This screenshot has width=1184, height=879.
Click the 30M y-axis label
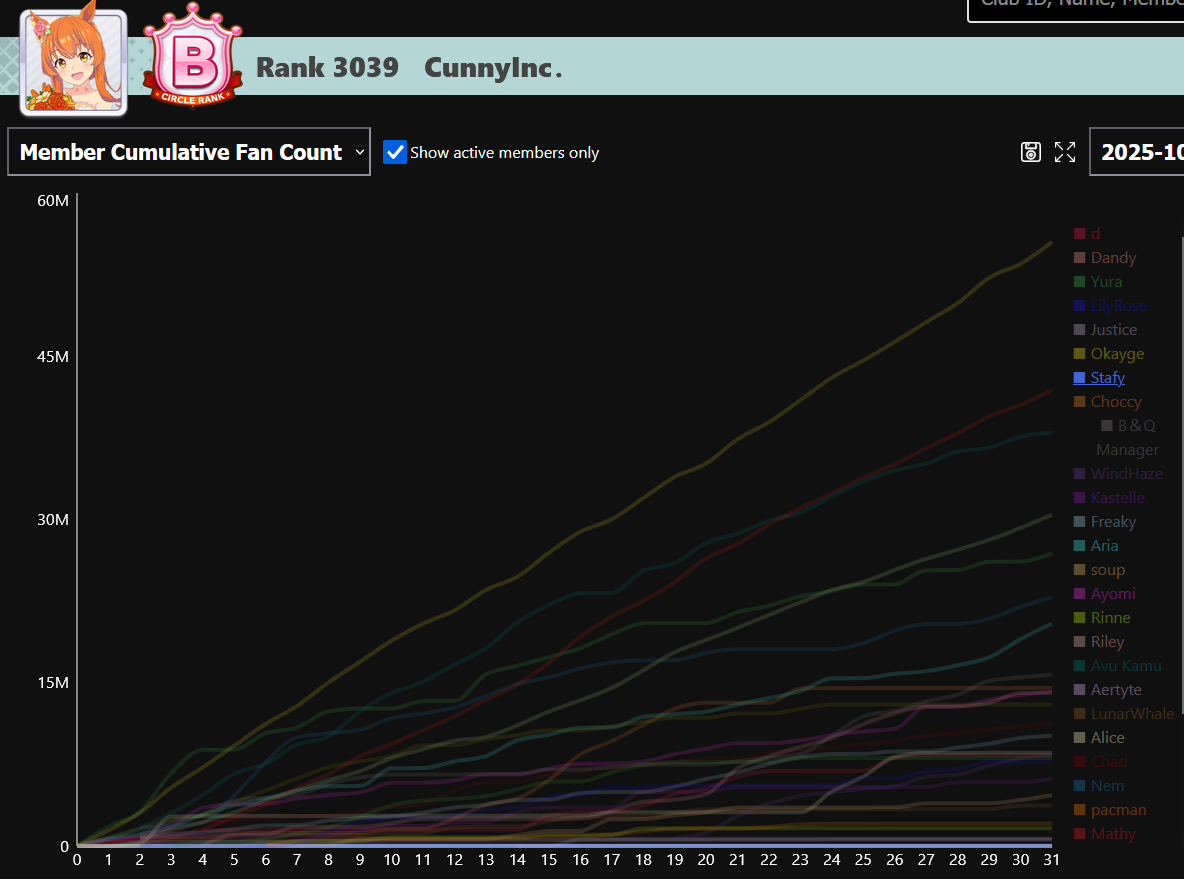(x=53, y=520)
